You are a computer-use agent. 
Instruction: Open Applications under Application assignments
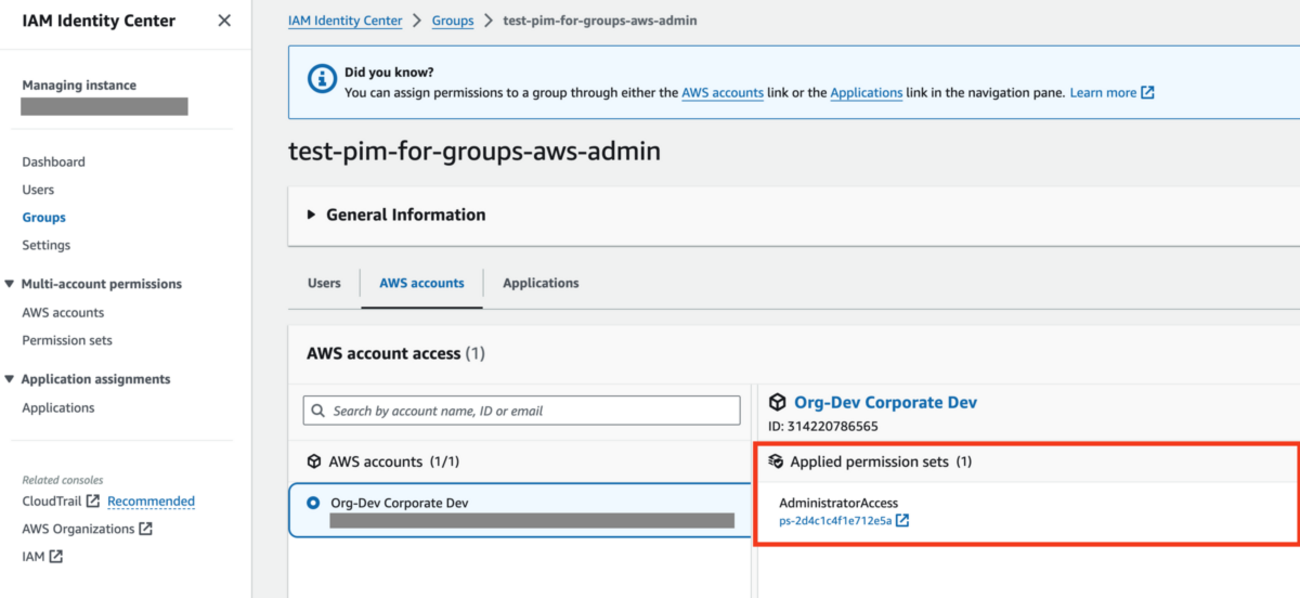(58, 408)
